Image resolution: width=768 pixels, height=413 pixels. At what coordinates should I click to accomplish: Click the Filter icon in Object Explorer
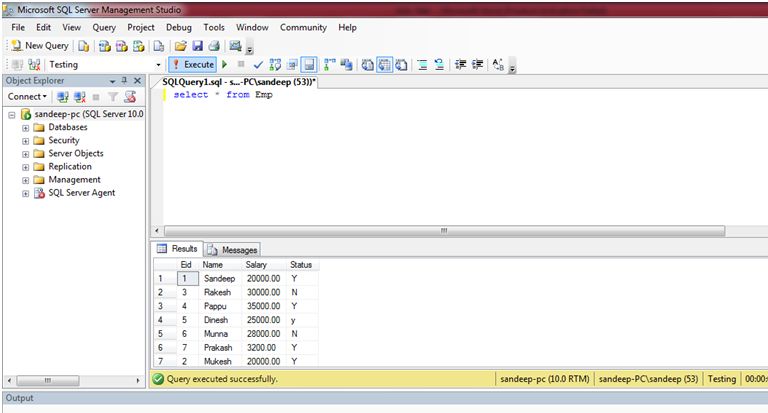click(x=113, y=97)
